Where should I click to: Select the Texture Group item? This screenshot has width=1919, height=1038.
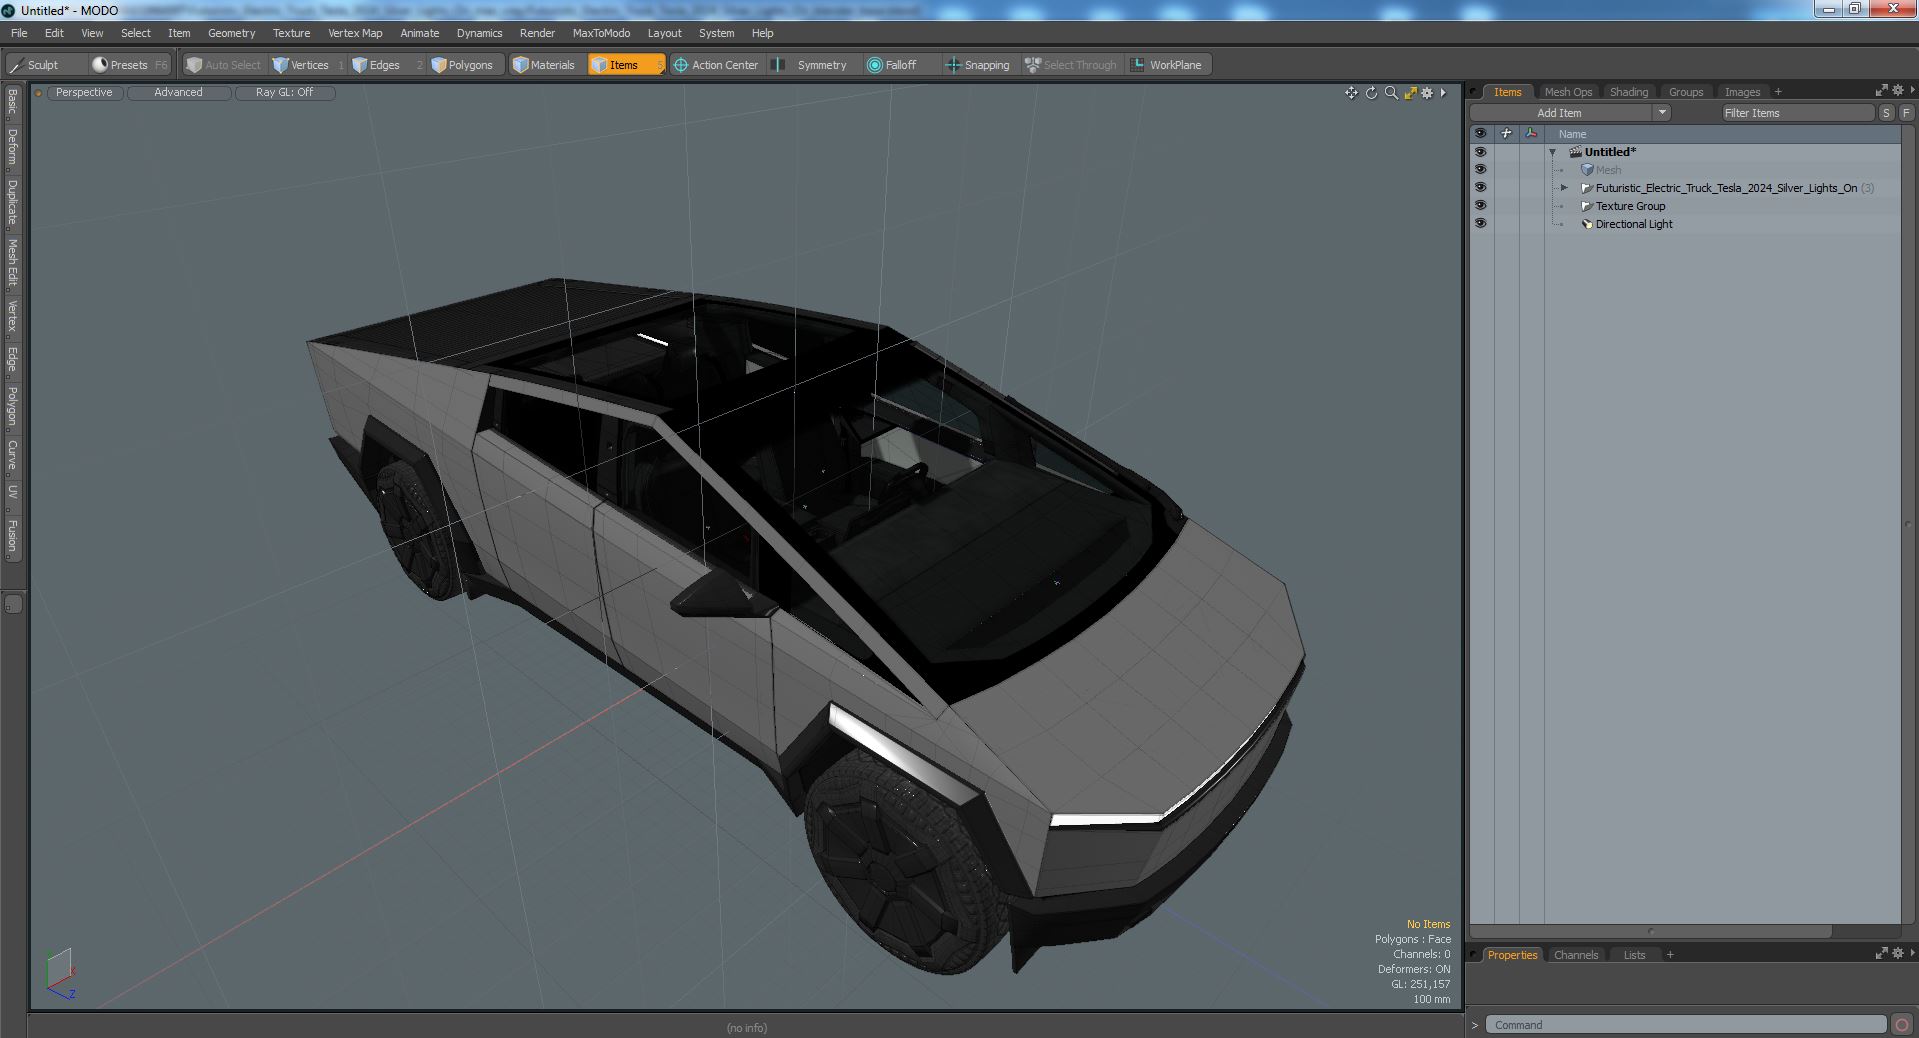1630,206
